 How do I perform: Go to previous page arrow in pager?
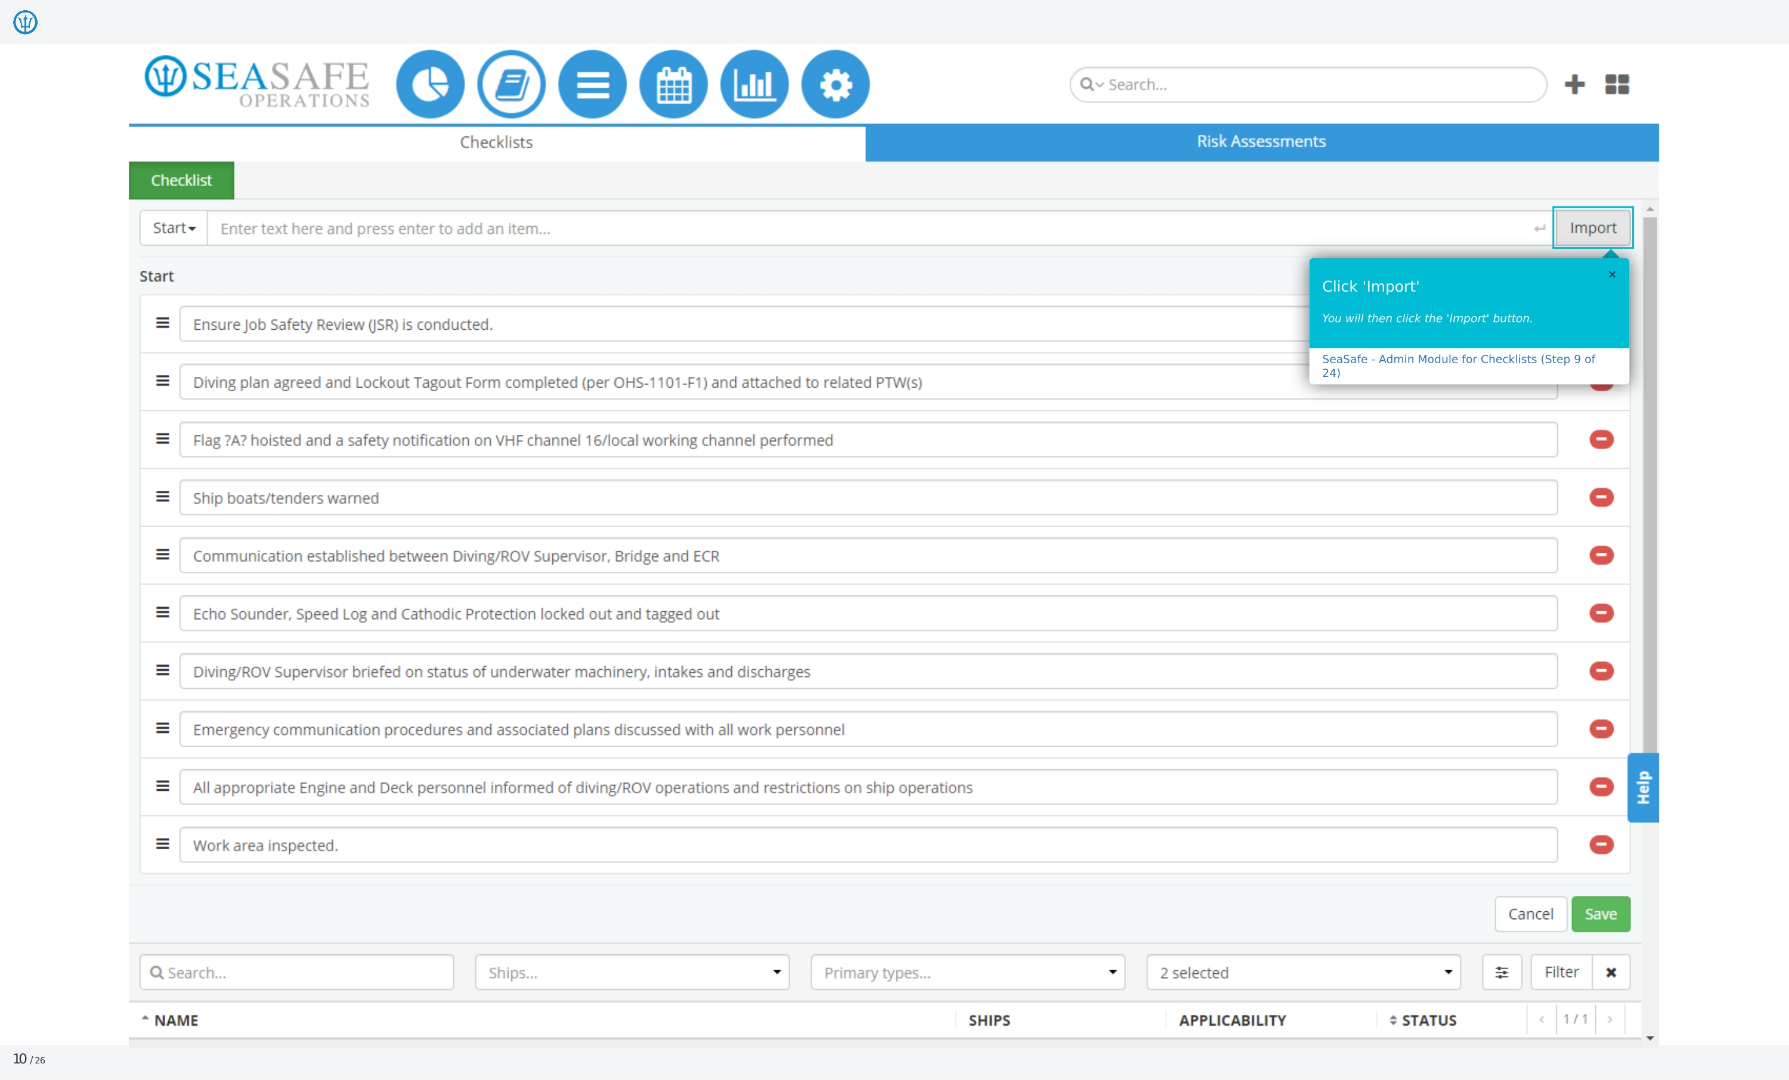(1542, 1020)
